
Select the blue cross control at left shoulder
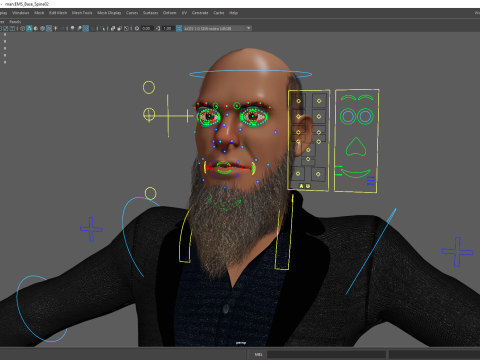pyautogui.click(x=91, y=229)
